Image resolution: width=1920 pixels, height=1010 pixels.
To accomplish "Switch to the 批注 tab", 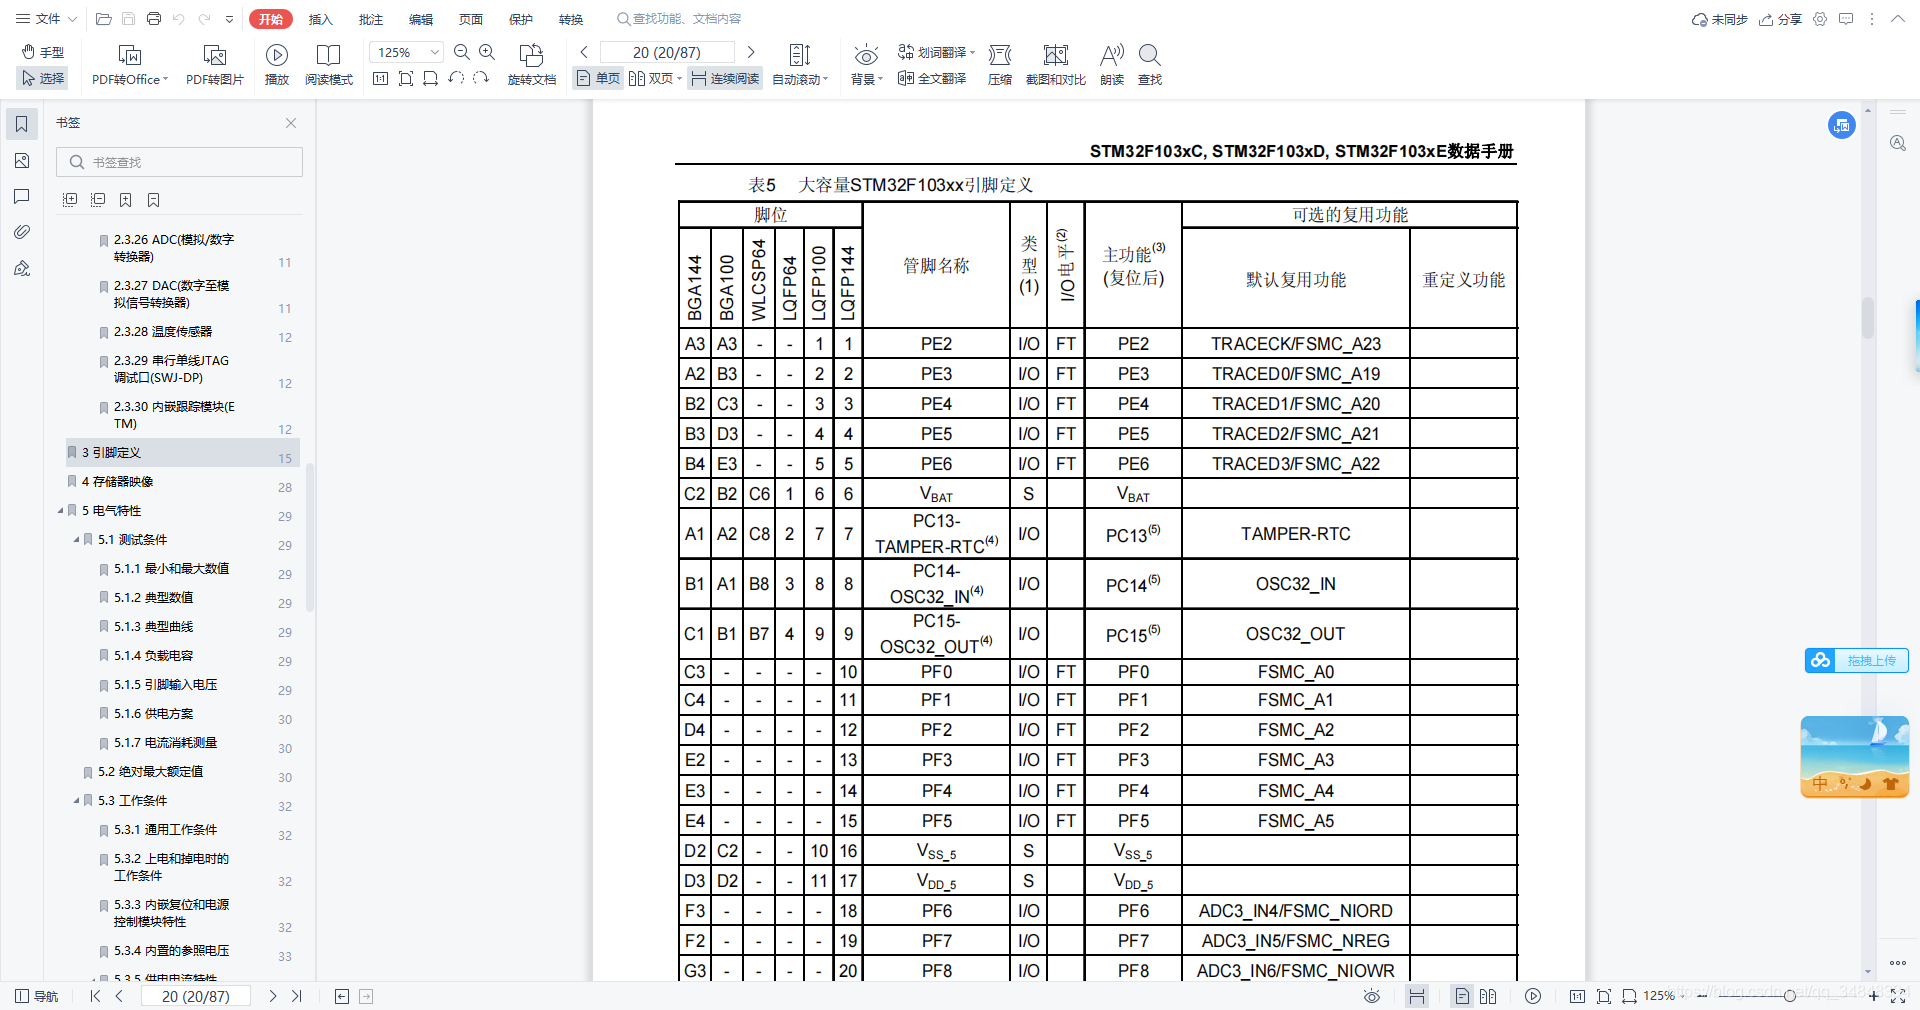I will pos(370,19).
